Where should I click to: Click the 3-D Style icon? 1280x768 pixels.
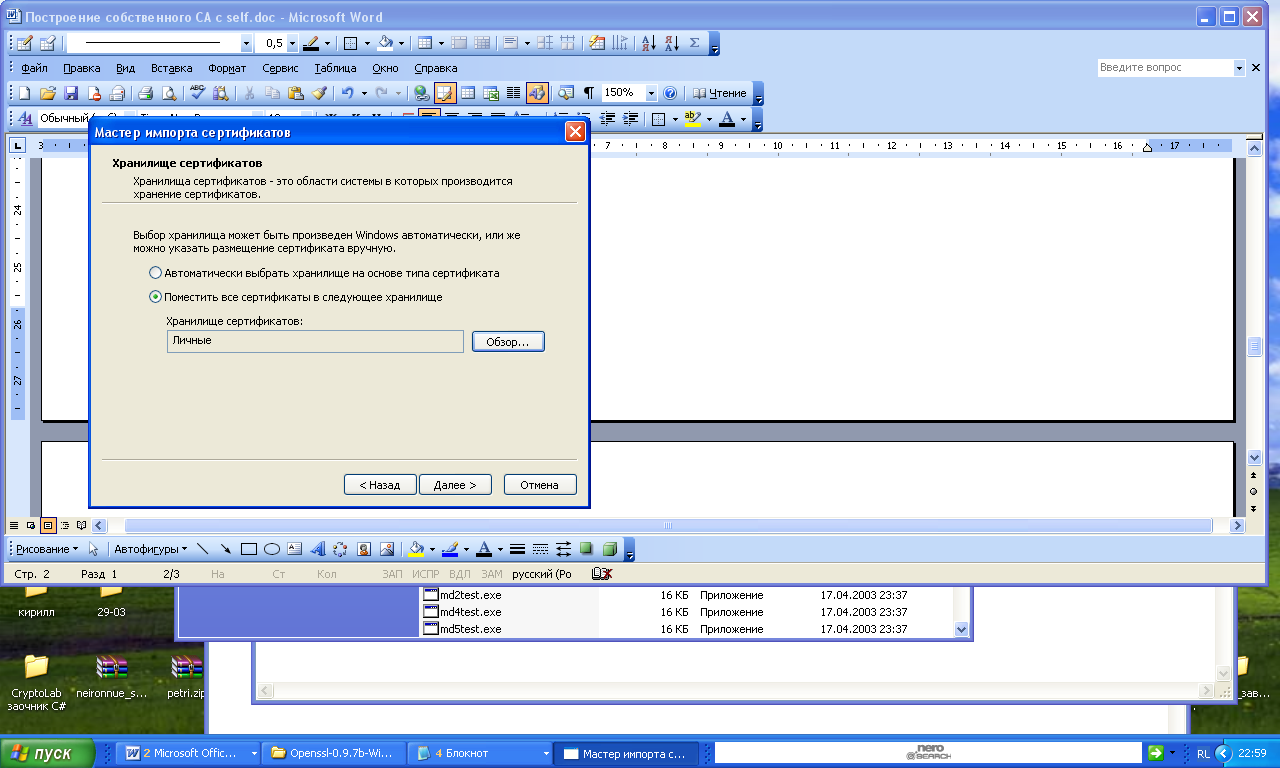(x=610, y=549)
